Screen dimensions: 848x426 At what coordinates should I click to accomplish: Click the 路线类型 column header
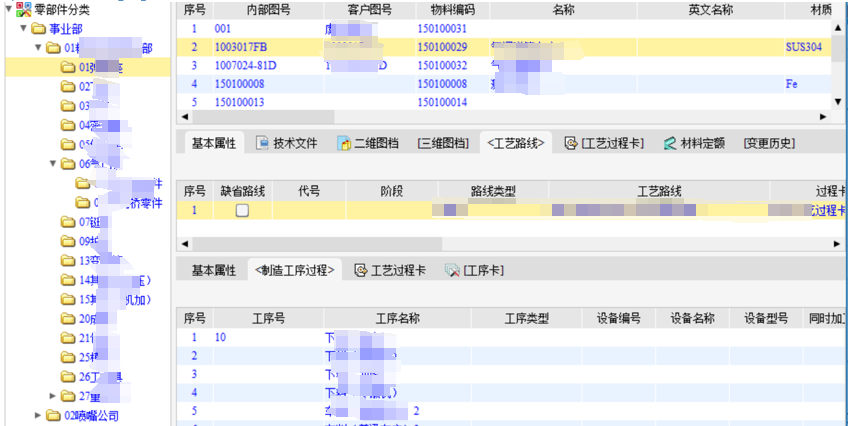(x=494, y=191)
